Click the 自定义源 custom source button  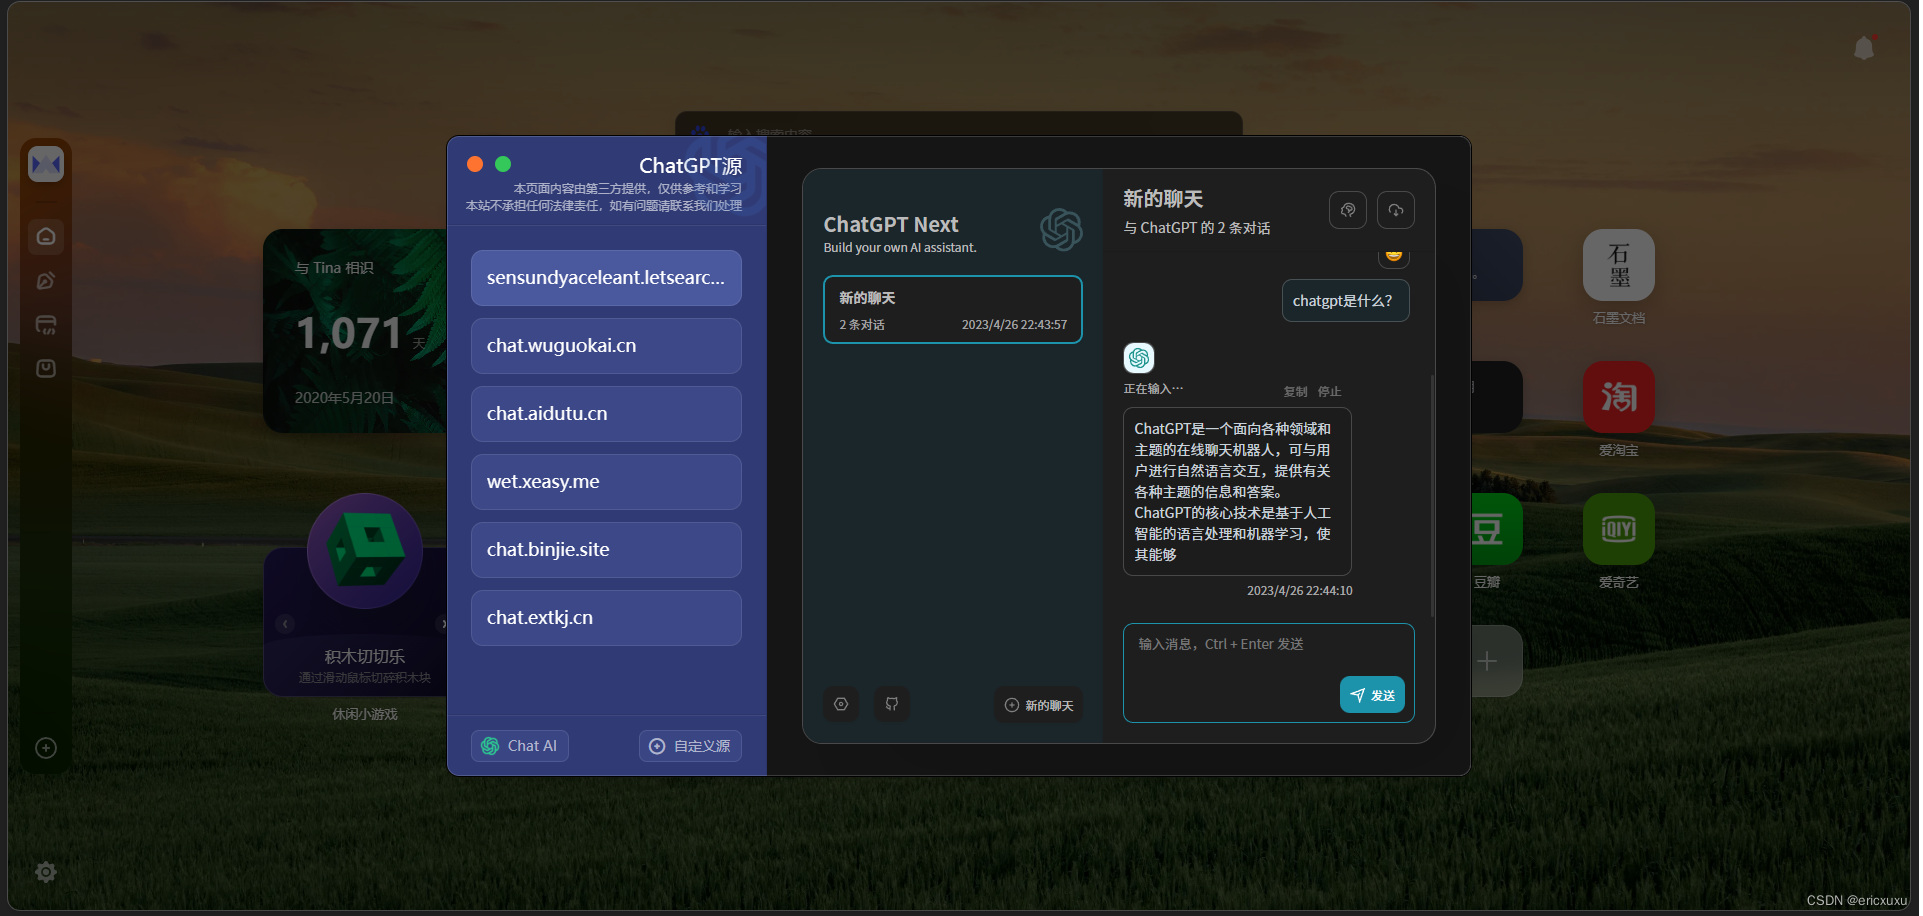tap(690, 746)
